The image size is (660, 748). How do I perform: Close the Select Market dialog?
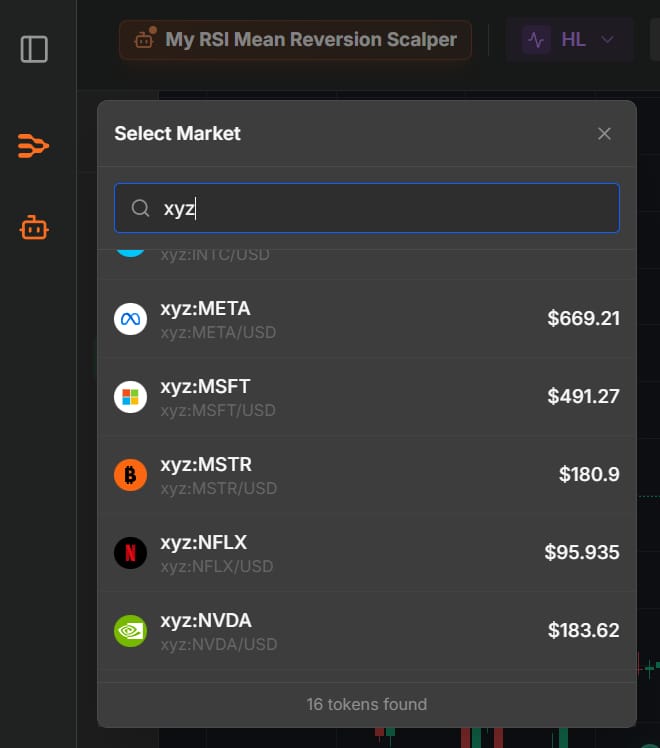604,134
